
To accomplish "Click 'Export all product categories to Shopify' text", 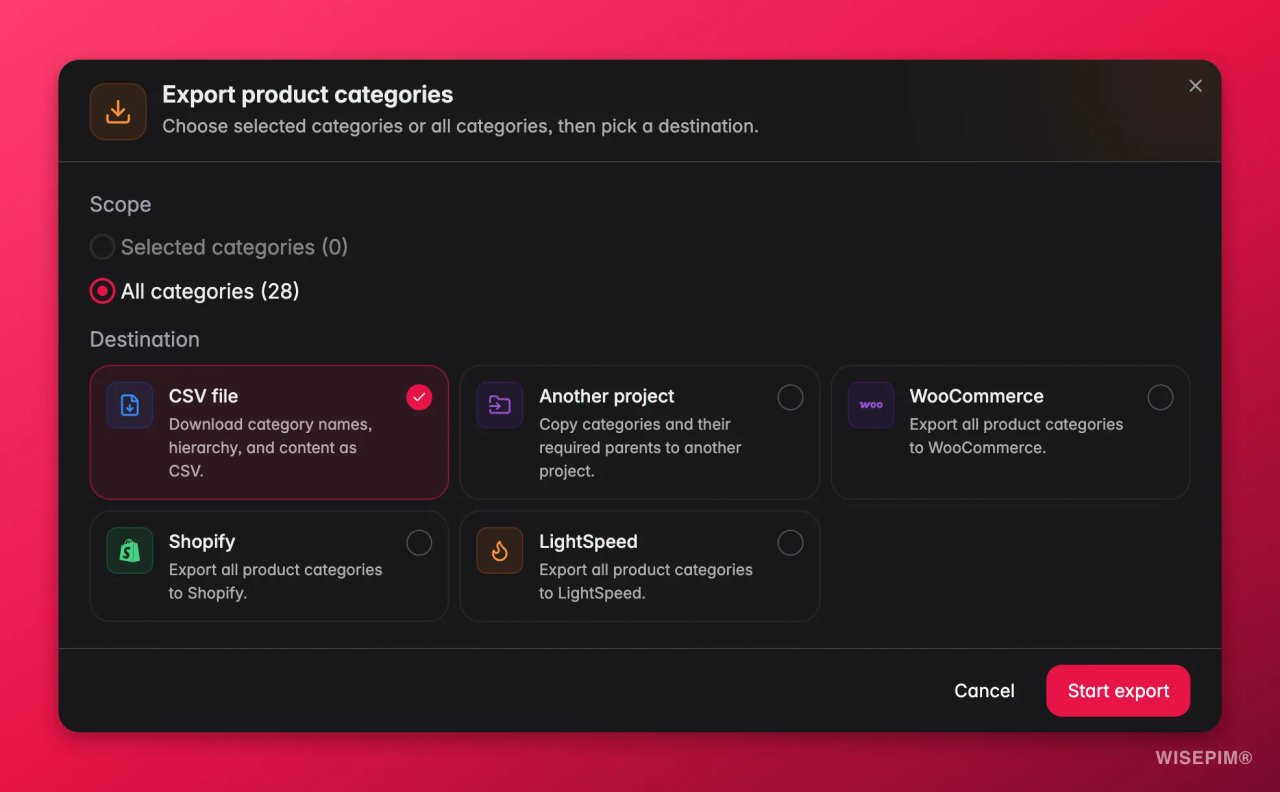I will point(275,581).
